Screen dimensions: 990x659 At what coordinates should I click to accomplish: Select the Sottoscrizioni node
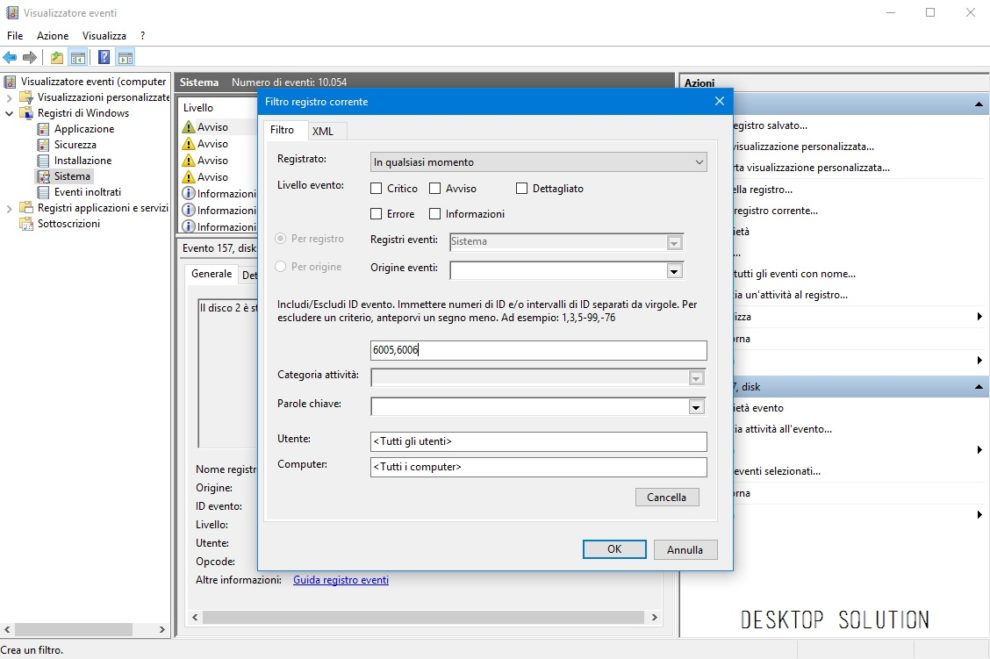68,224
